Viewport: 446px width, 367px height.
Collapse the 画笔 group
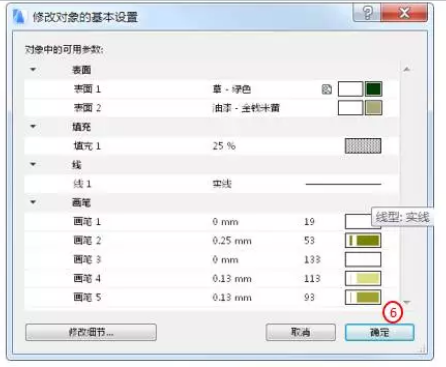[x=33, y=202]
